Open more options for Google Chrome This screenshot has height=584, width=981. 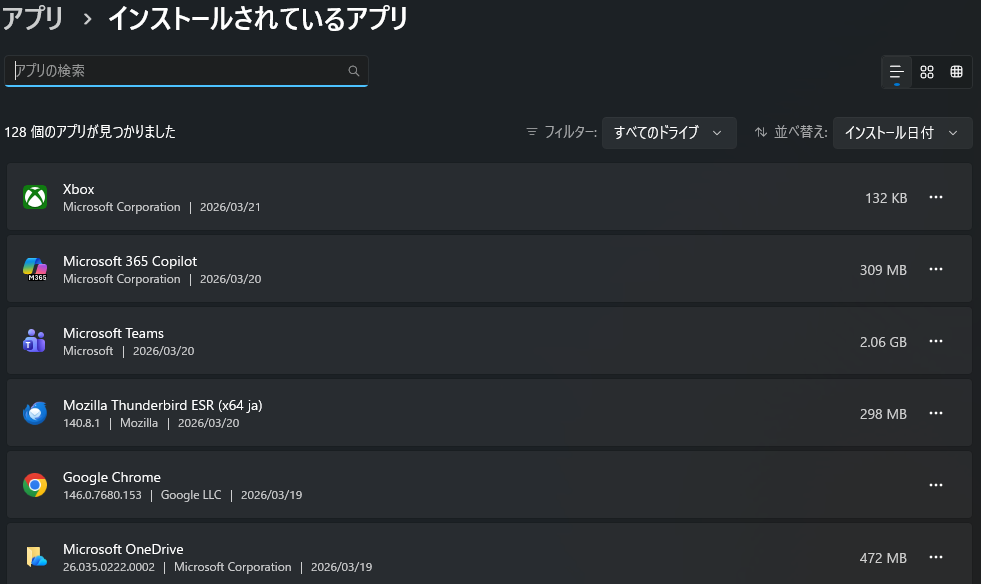(935, 485)
